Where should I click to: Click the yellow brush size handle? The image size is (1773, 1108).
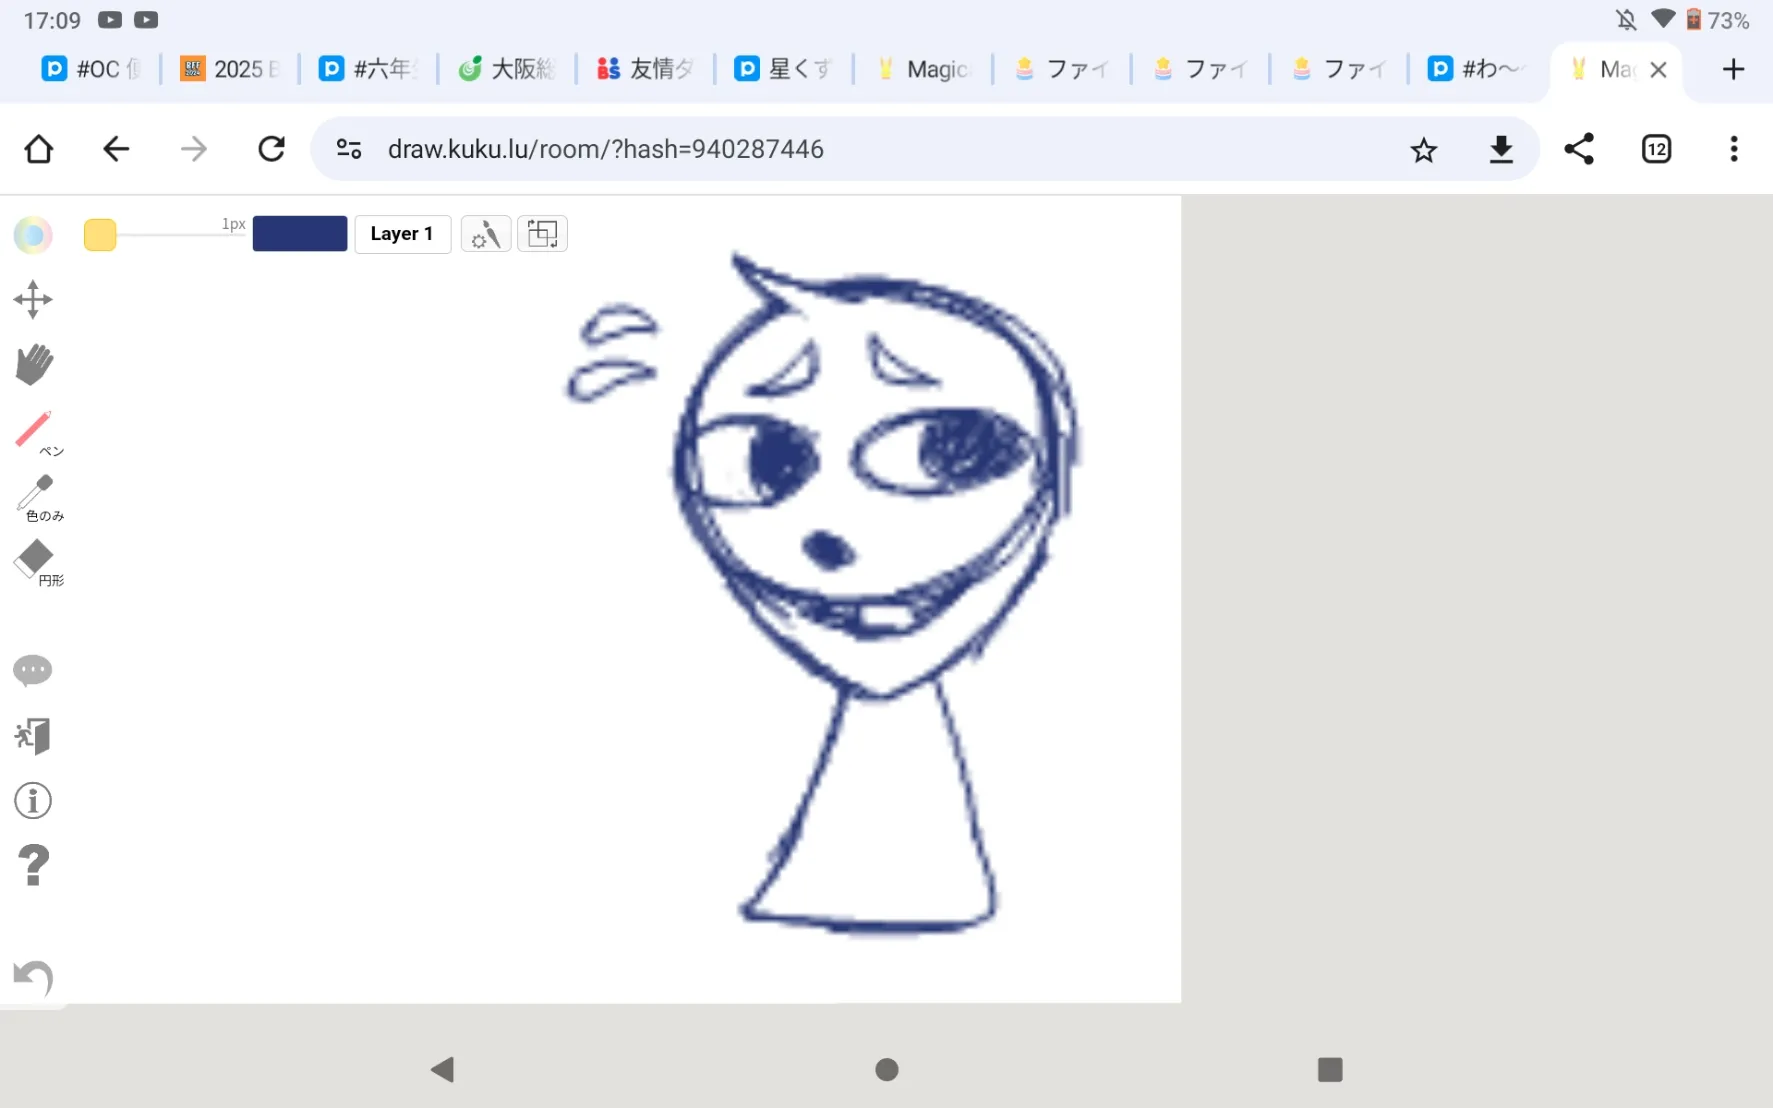click(x=100, y=235)
